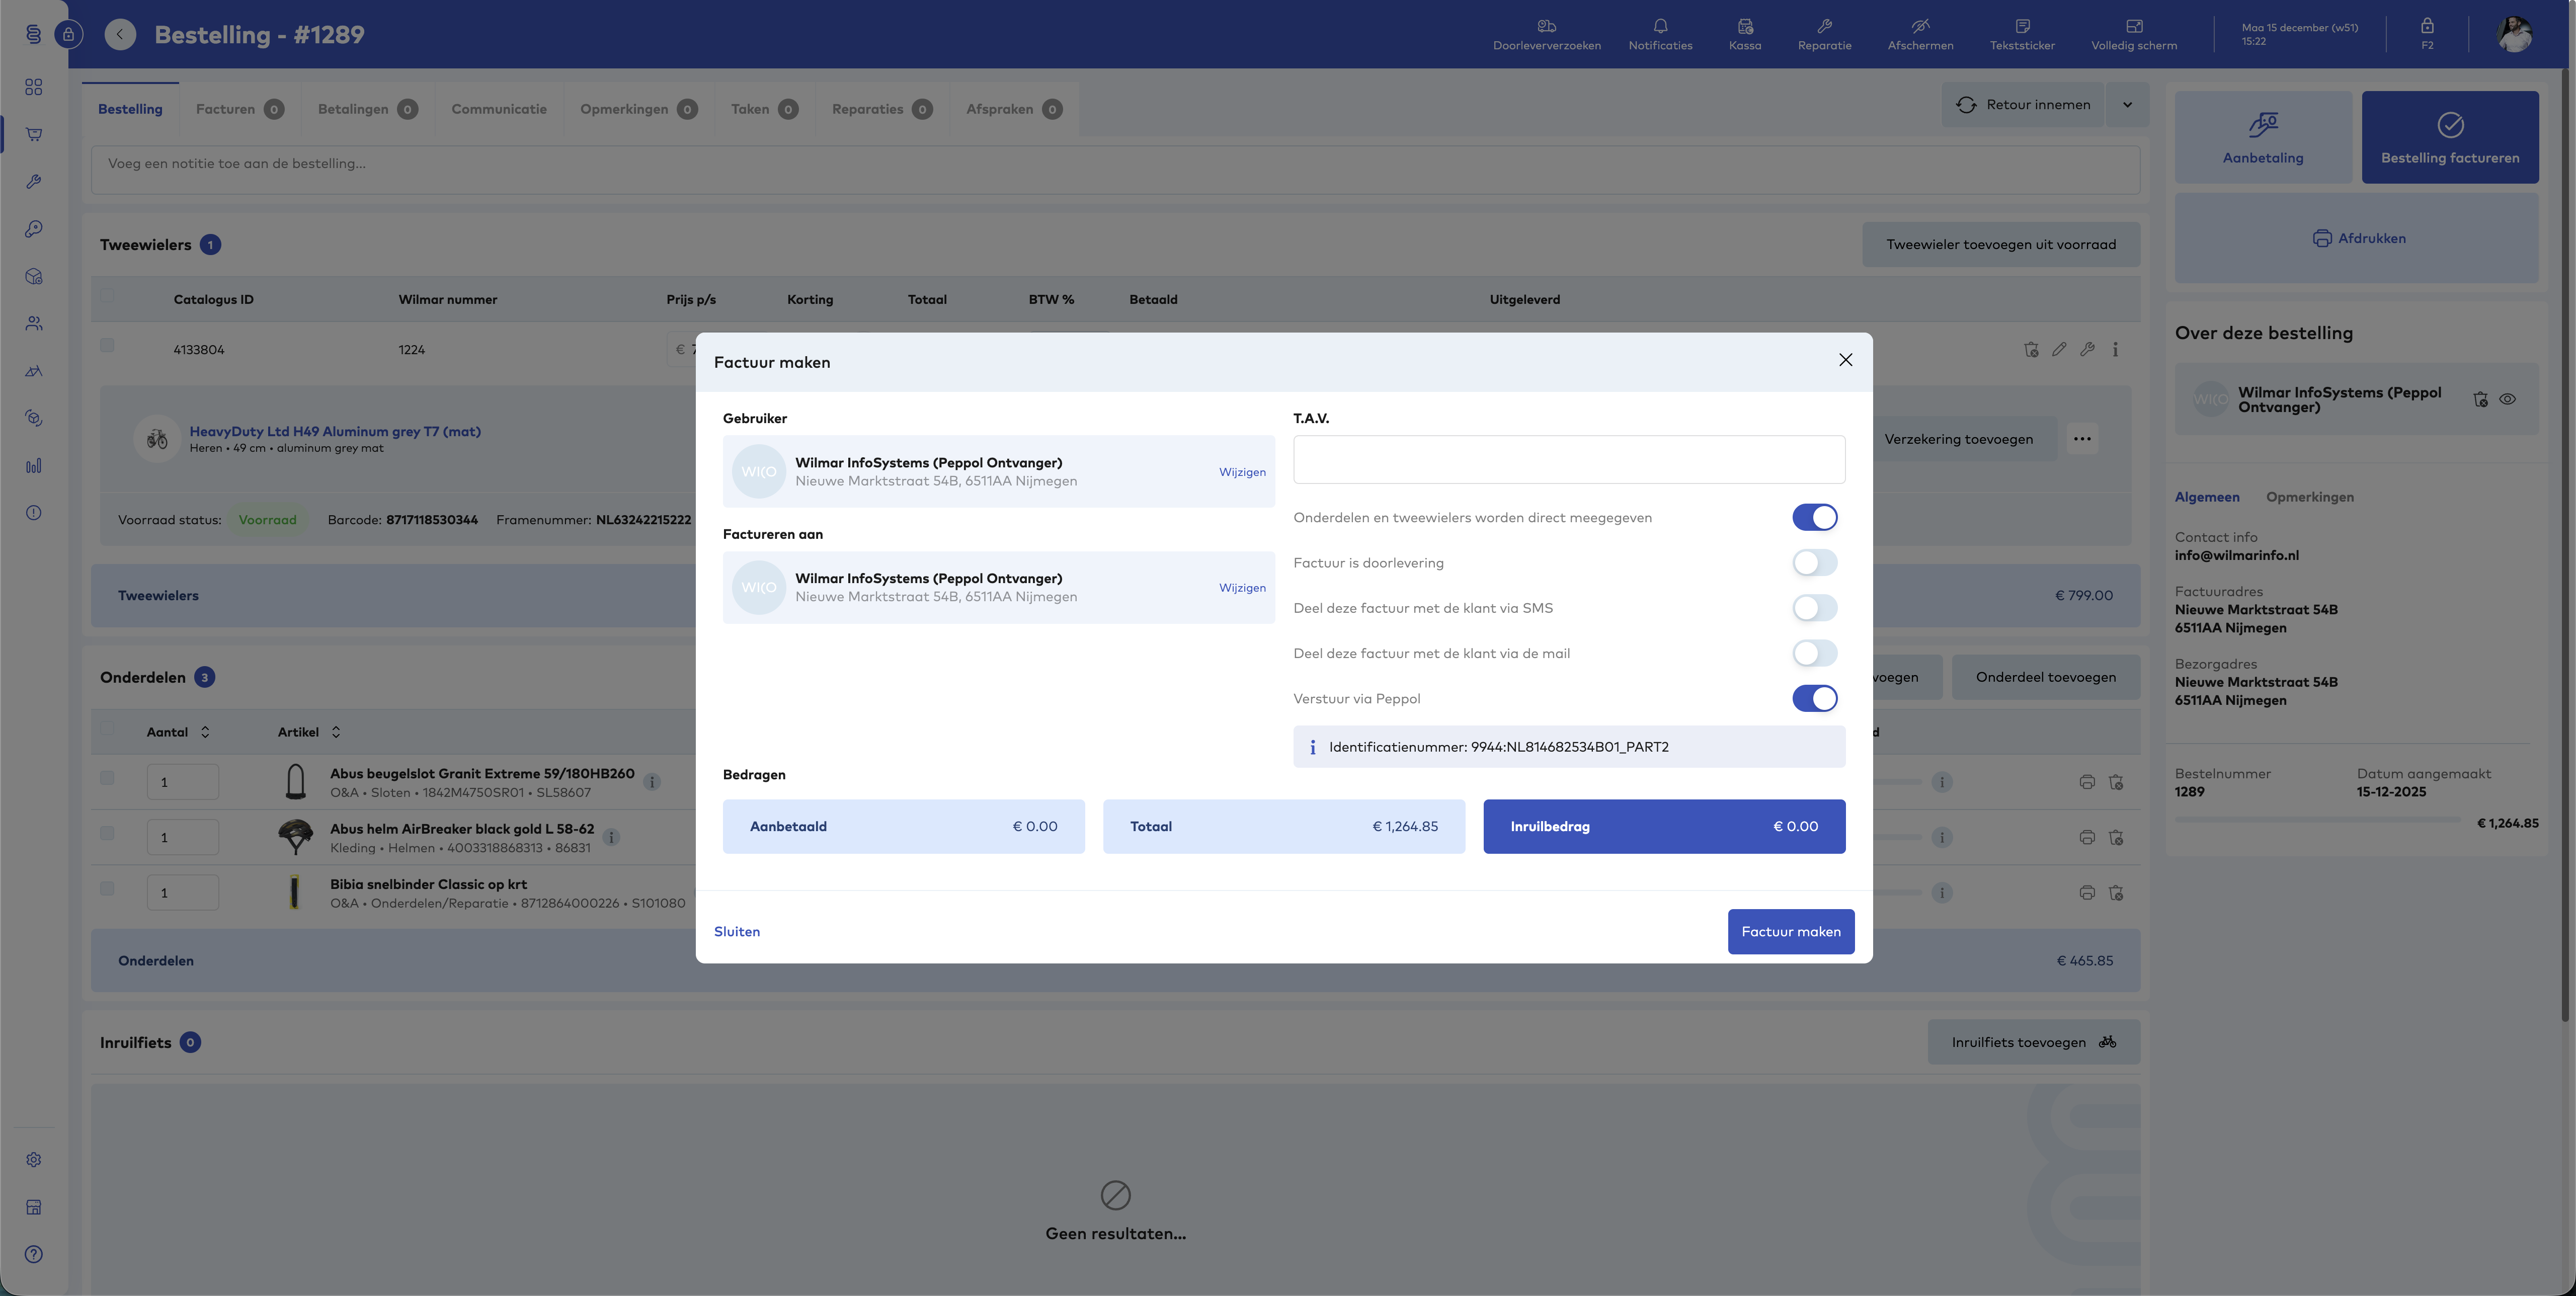This screenshot has height=1296, width=2576.
Task: Open the Kassa icon in top bar
Action: [1744, 27]
